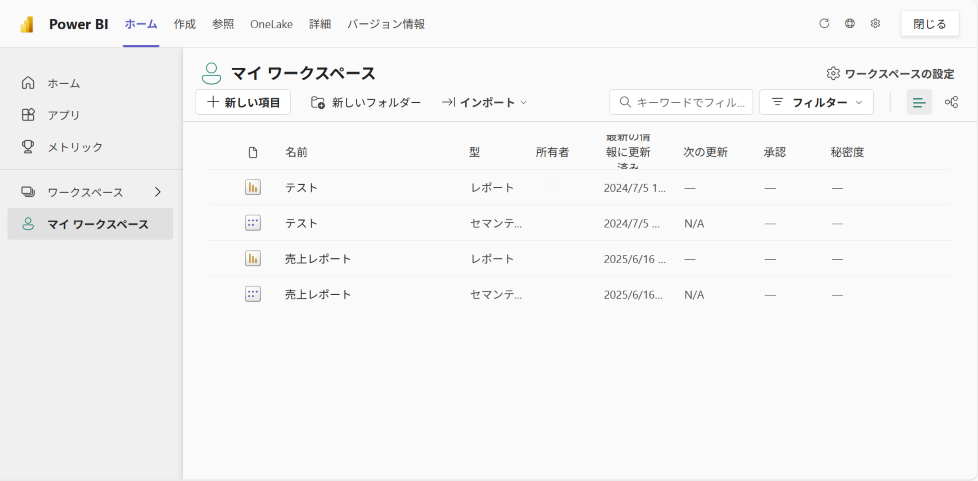Viewport: 978px width, 481px height.
Task: Click the globe language icon
Action: [x=850, y=24]
